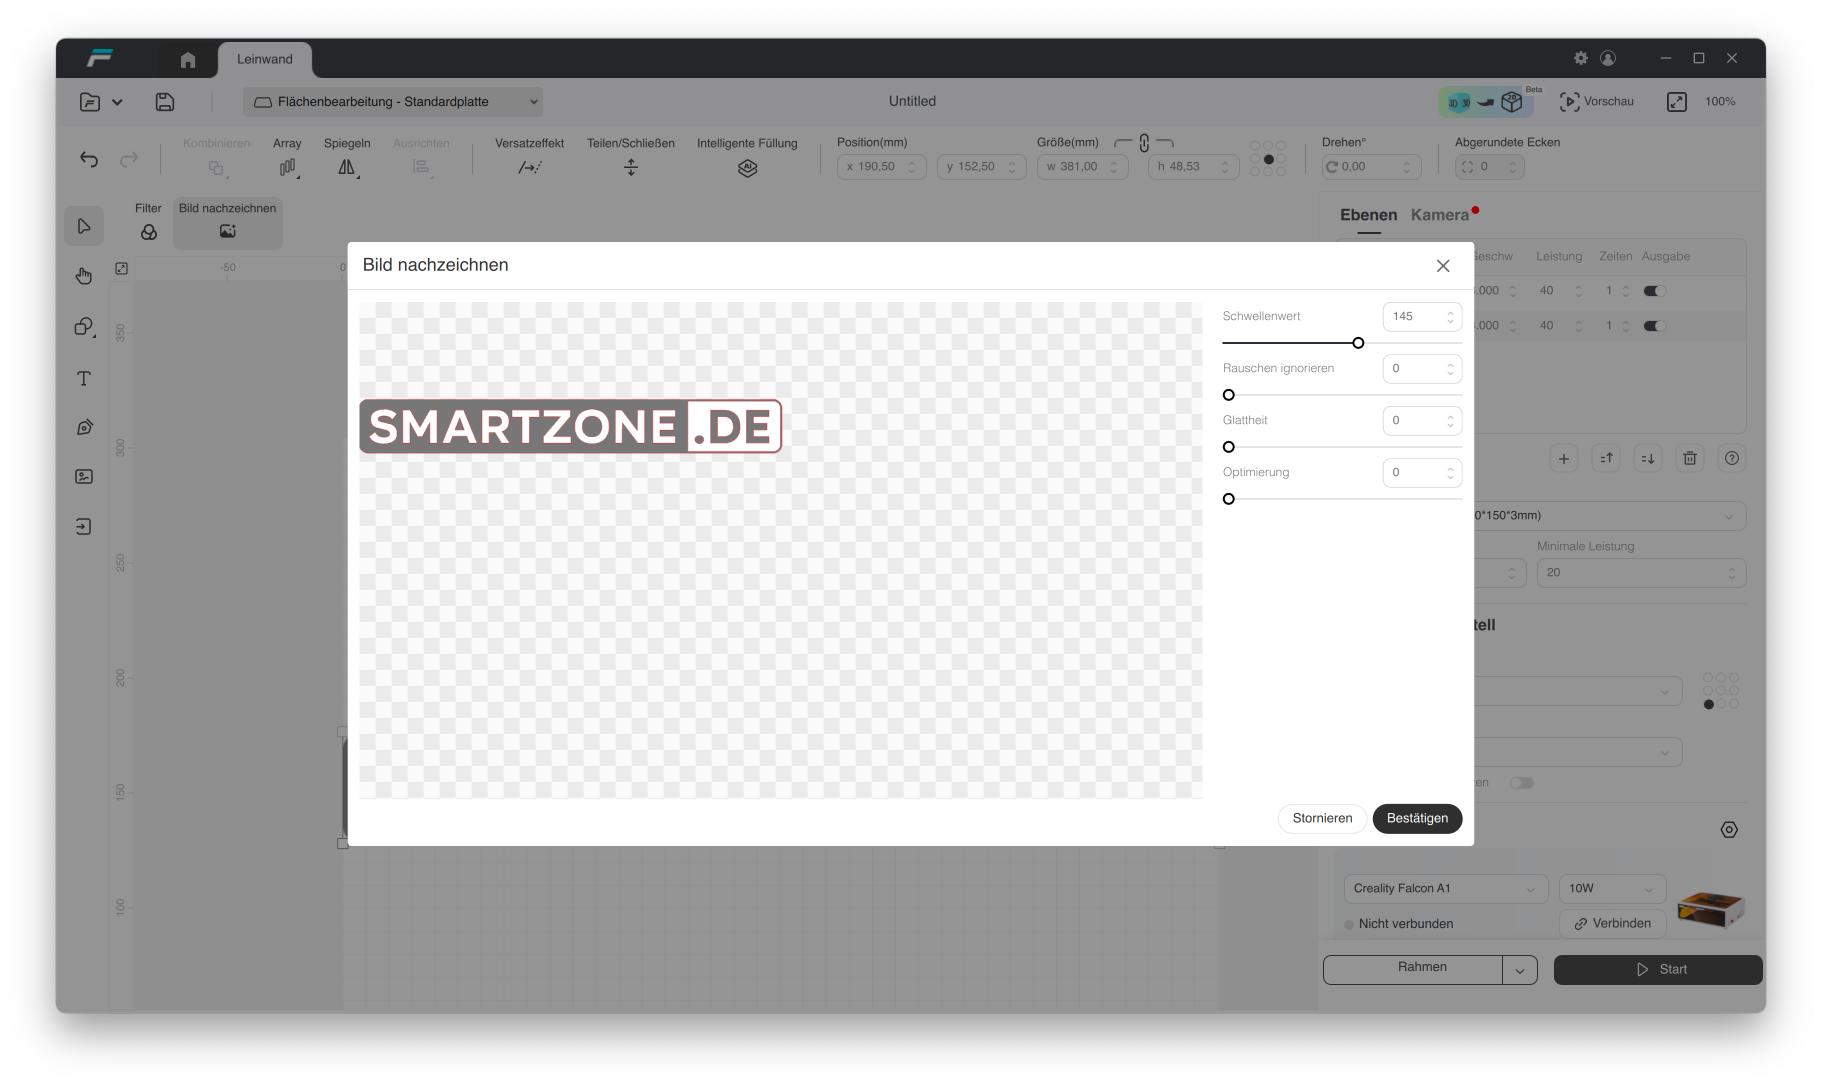1822x1087 pixels.
Task: Select the shapes tool
Action: coord(84,327)
